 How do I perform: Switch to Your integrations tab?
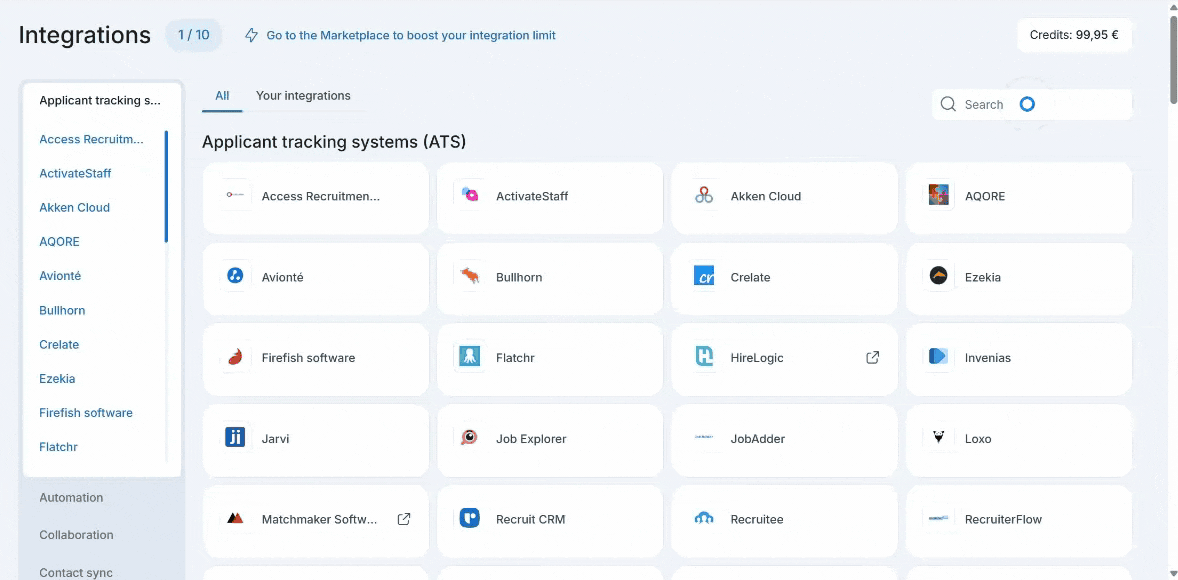(304, 96)
